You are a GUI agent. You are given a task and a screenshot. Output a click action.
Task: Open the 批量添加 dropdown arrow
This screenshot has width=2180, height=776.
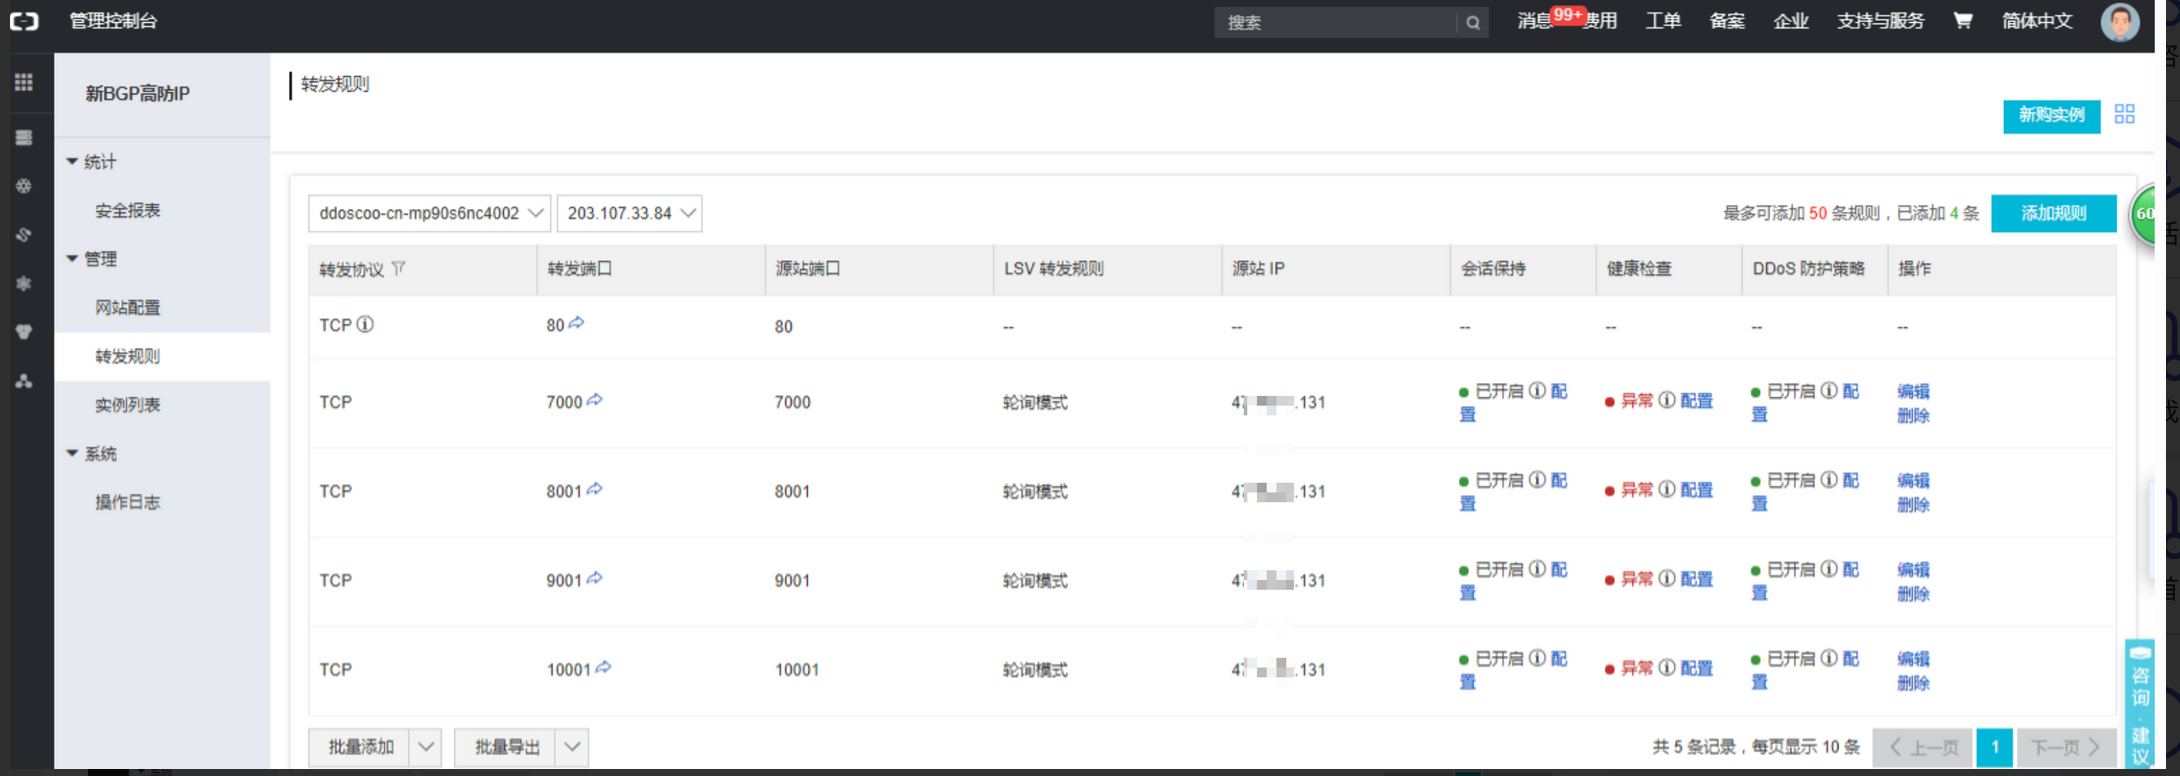pyautogui.click(x=426, y=747)
